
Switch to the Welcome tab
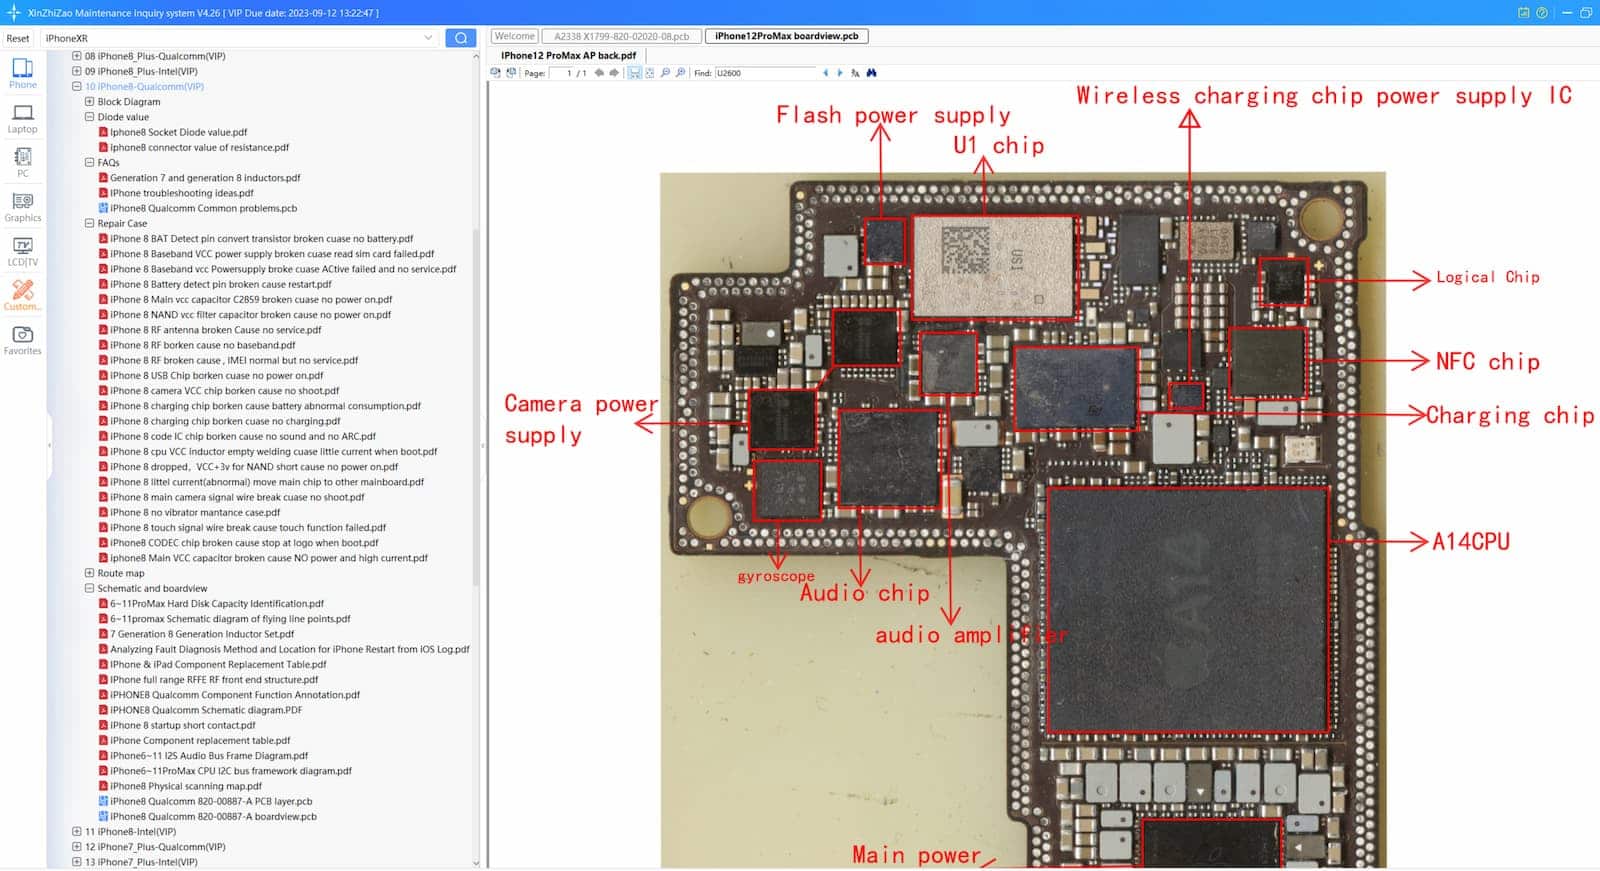pyautogui.click(x=515, y=36)
